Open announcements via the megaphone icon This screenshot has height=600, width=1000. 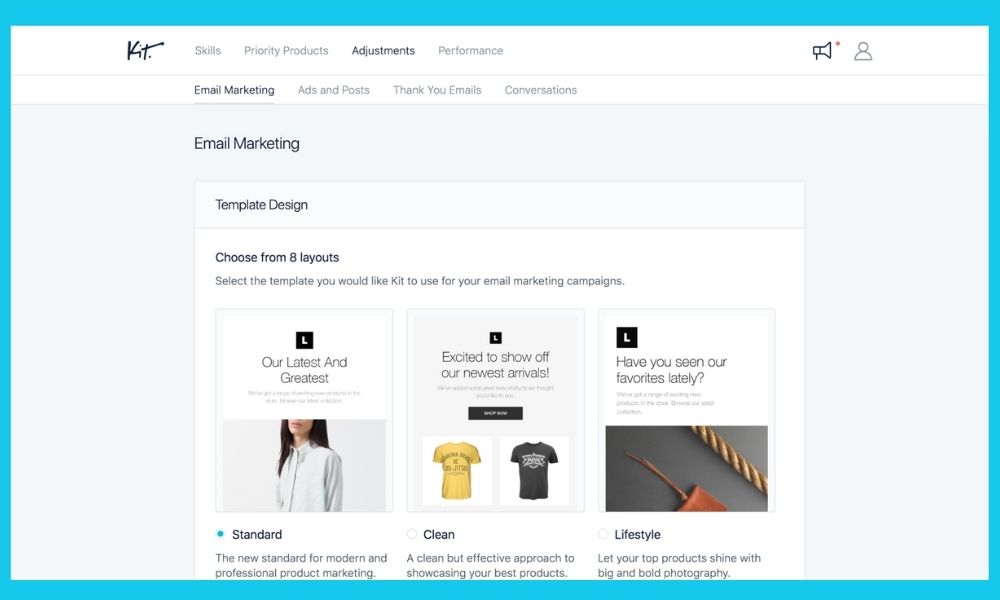[822, 50]
